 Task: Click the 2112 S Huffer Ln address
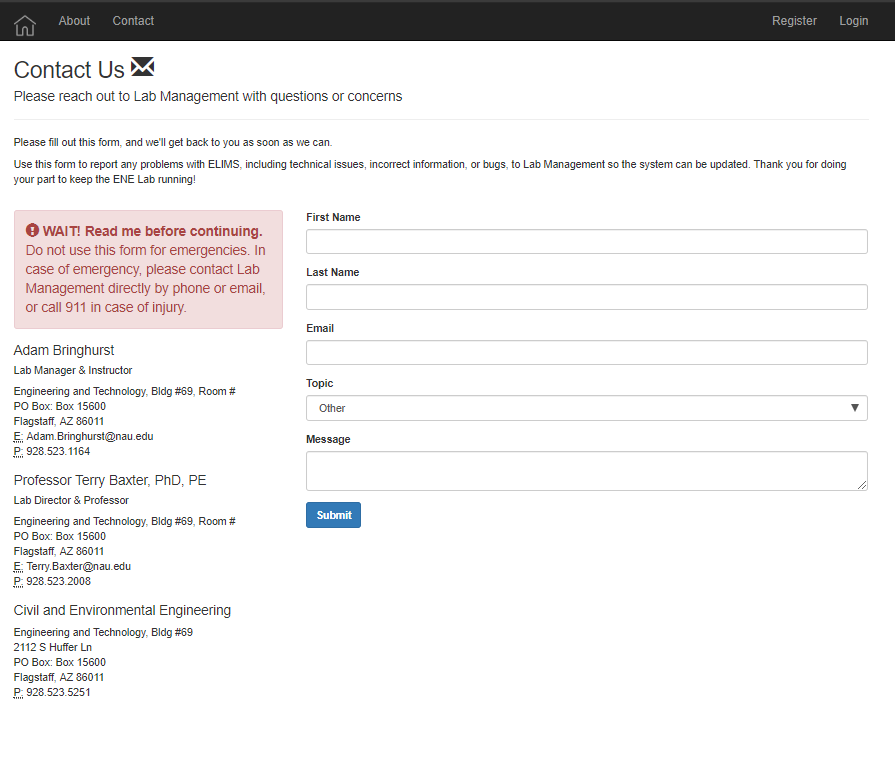[53, 647]
